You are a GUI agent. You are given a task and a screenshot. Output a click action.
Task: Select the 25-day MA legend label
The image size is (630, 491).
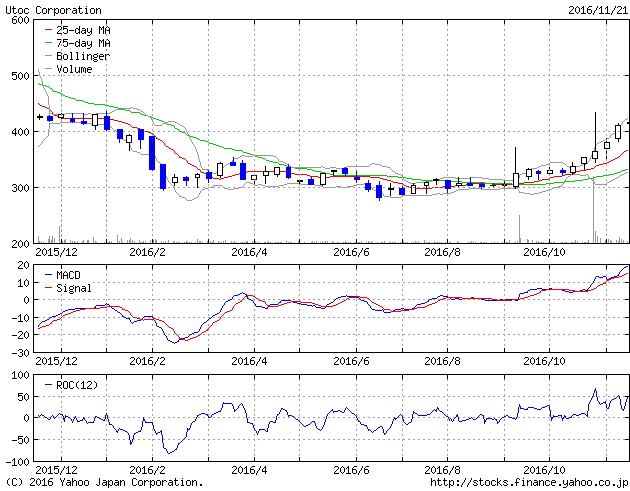pyautogui.click(x=83, y=31)
